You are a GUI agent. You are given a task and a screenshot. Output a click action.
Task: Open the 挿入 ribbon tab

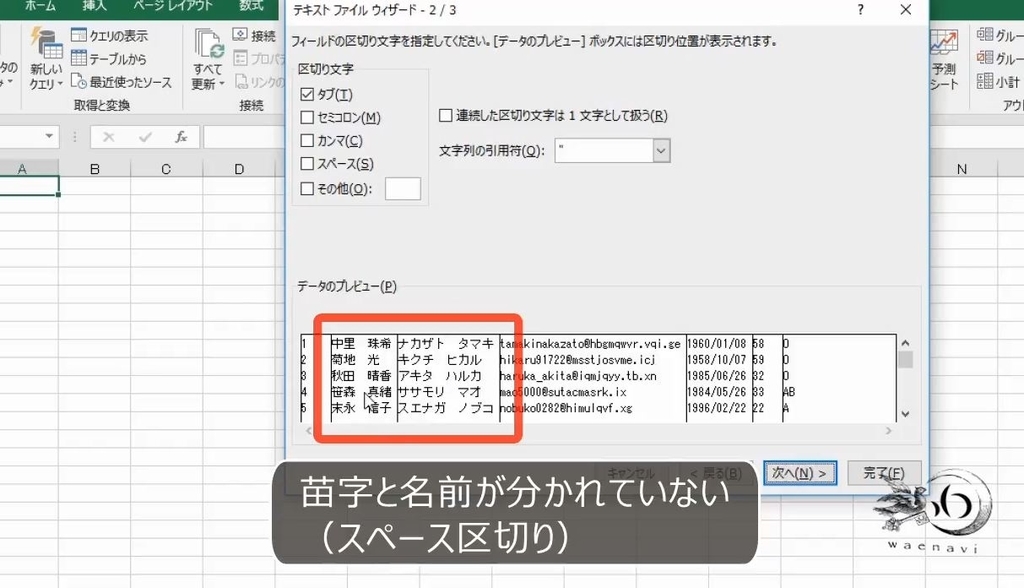(x=95, y=6)
